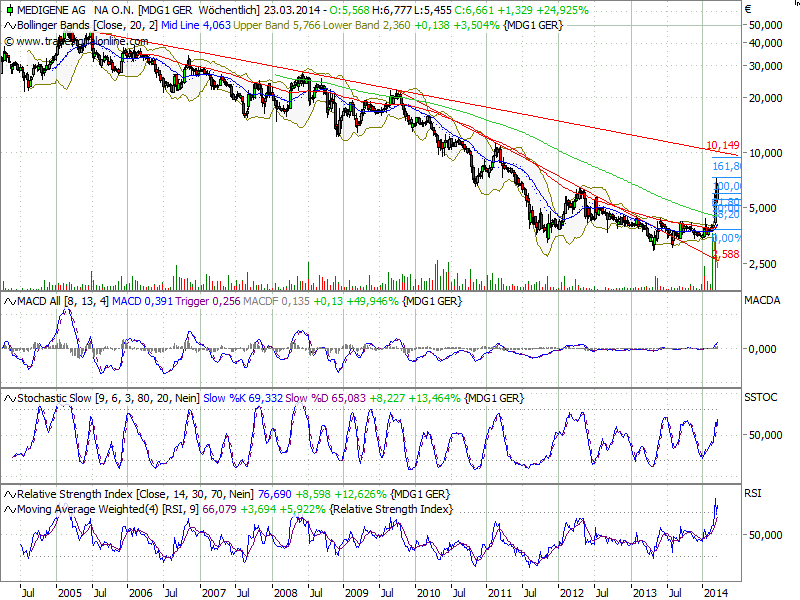Click the copyright www.tradesignalonline.com text
This screenshot has width=800, height=600.
point(77,41)
